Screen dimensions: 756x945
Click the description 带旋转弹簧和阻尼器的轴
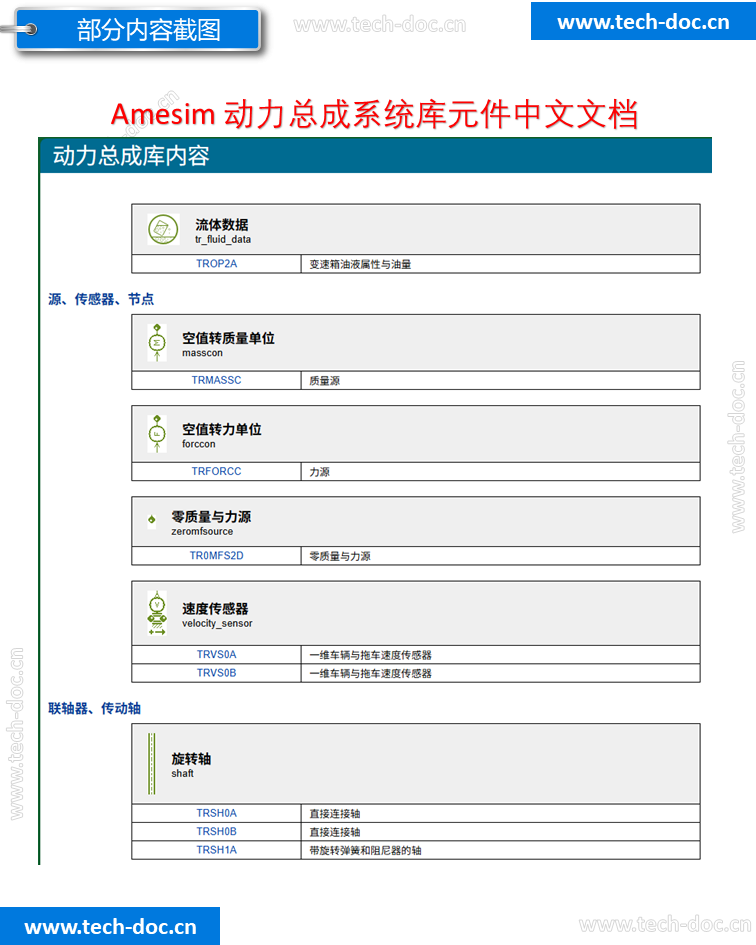pos(365,850)
